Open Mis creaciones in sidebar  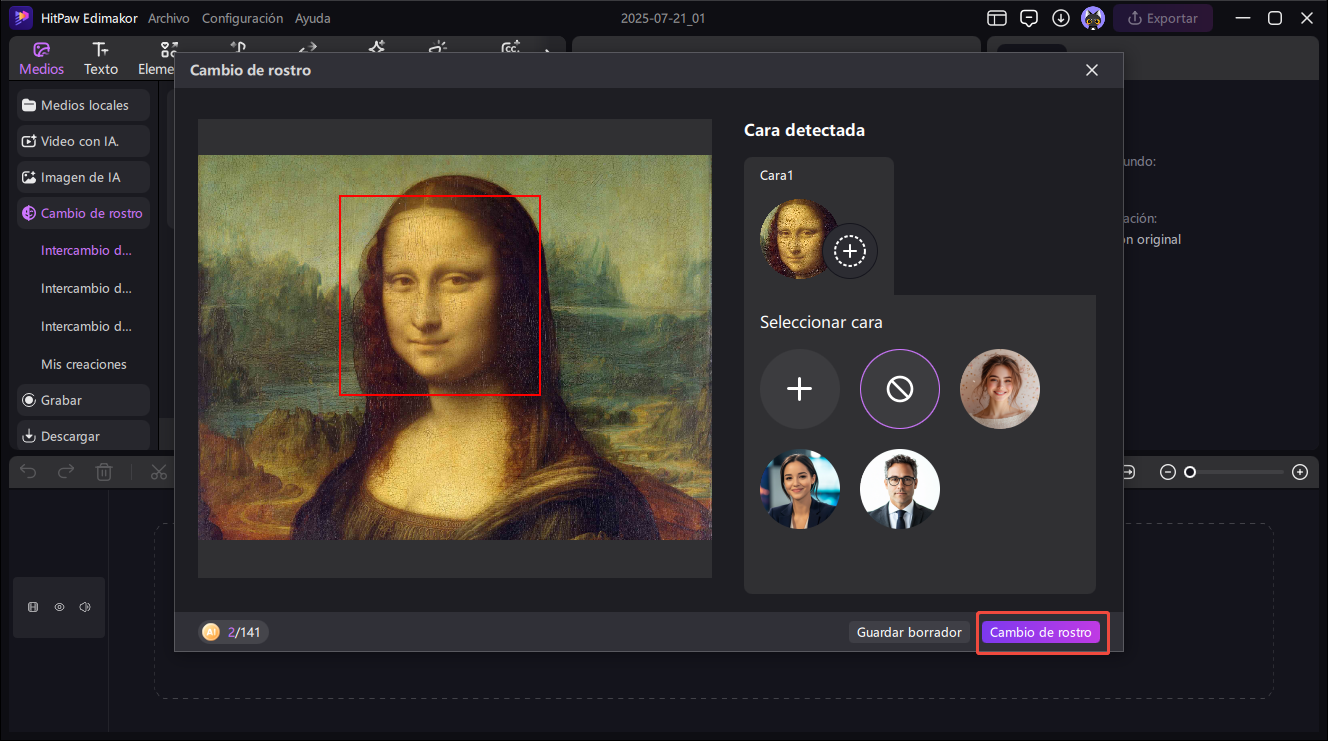[x=84, y=364]
